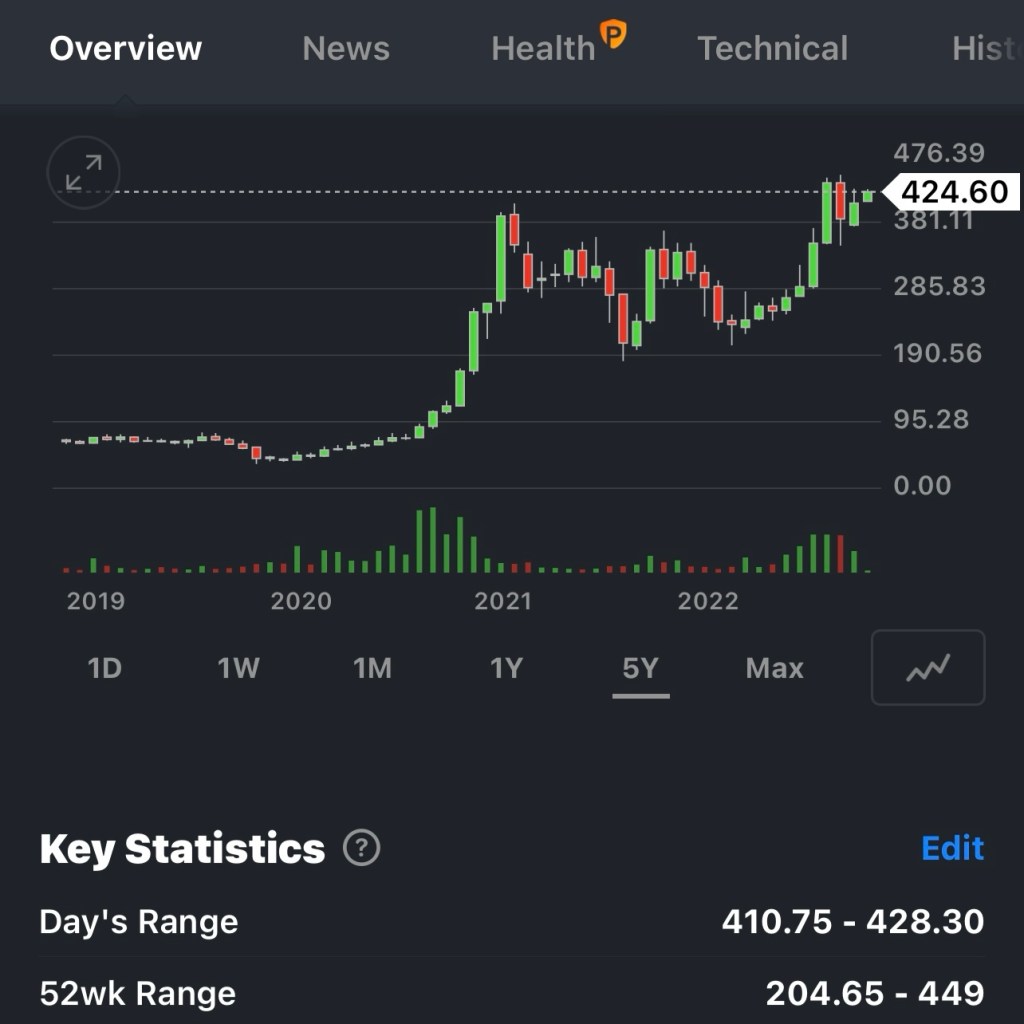The width and height of the screenshot is (1024, 1024).
Task: Tap the 424.60 current price label
Action: 955,191
